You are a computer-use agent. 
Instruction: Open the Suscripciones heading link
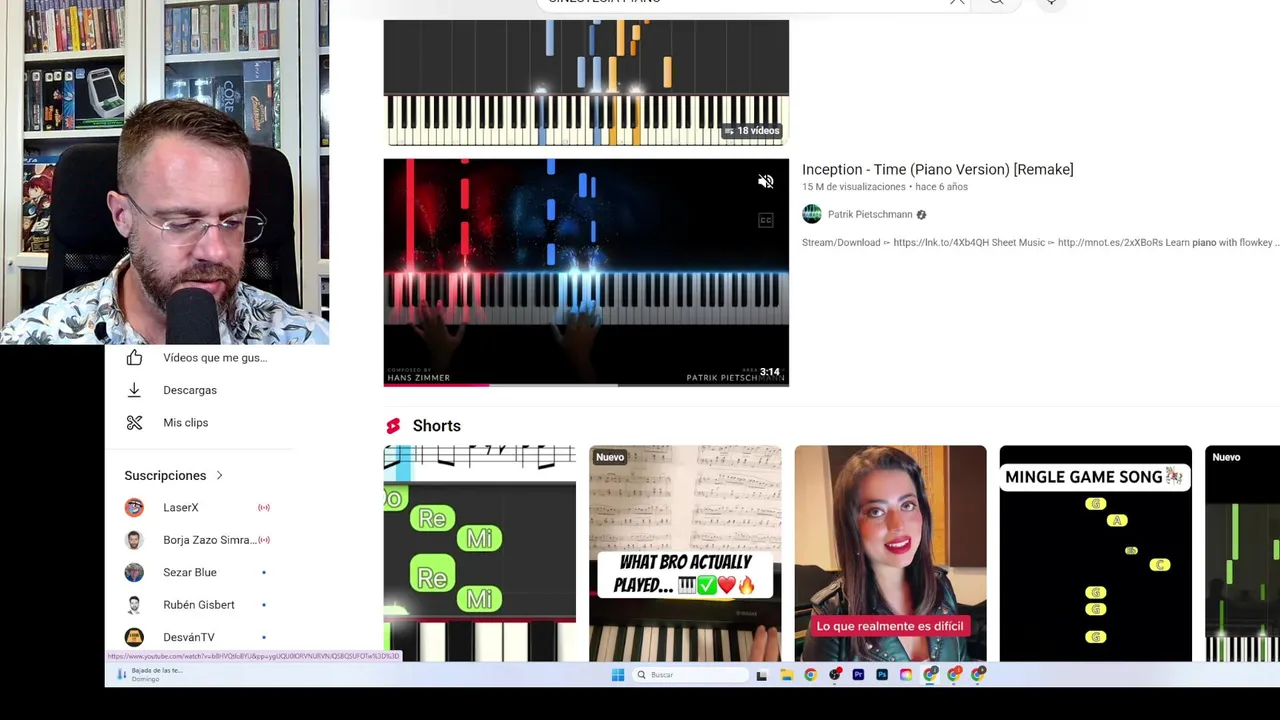[x=165, y=476]
